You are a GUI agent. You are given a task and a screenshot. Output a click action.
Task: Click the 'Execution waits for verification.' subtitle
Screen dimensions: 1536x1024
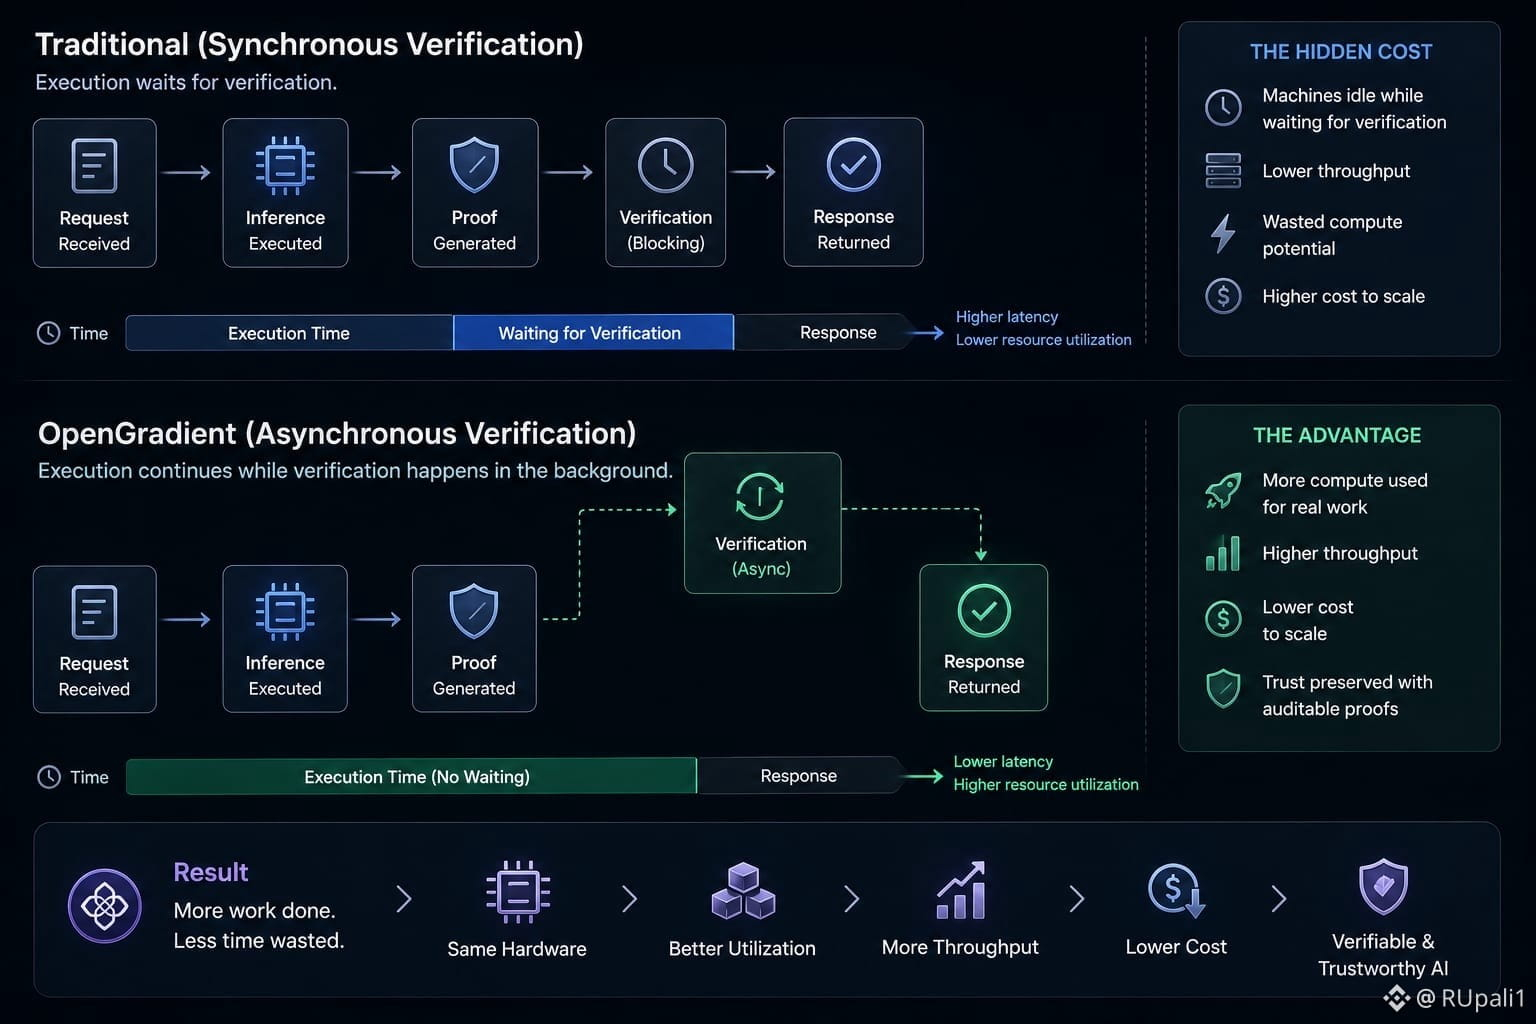(x=186, y=82)
